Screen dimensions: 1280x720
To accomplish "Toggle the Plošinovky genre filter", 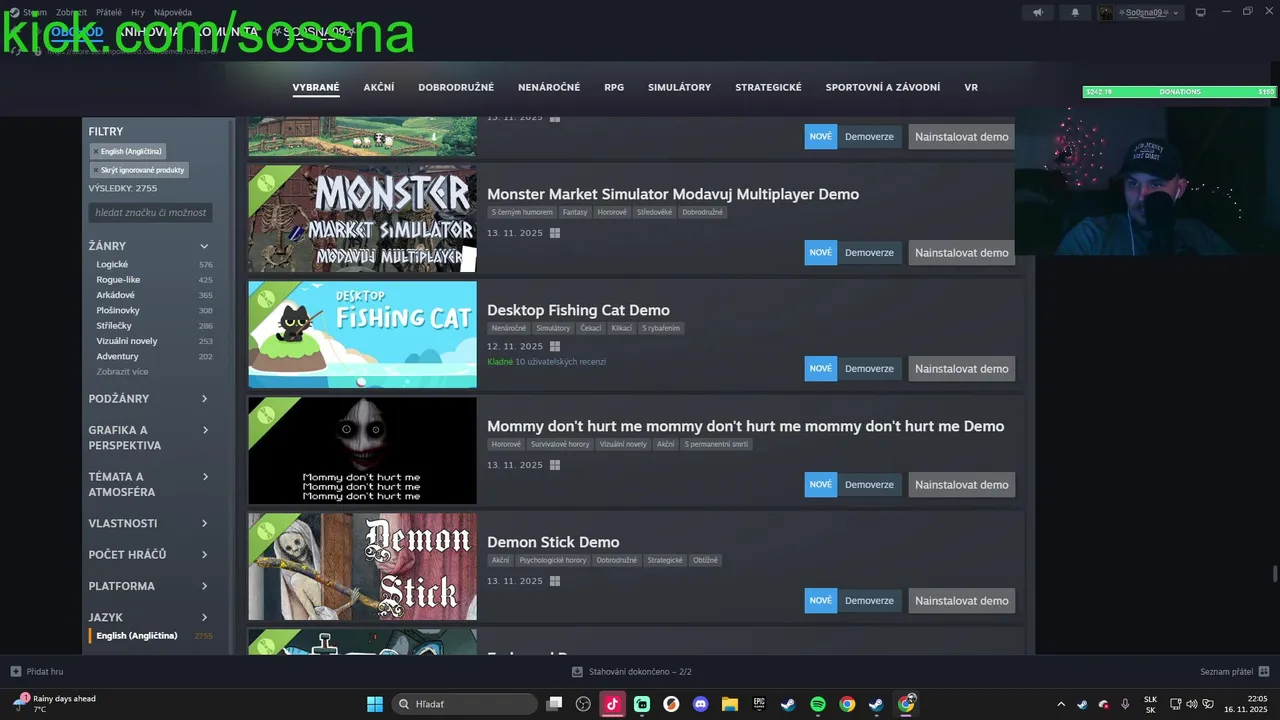I will click(152, 311).
